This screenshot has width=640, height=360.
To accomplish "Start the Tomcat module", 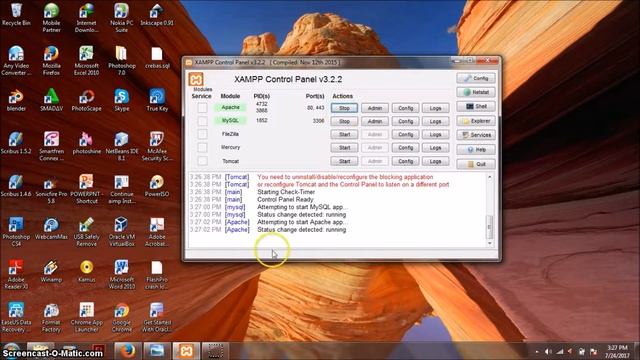I will point(344,161).
